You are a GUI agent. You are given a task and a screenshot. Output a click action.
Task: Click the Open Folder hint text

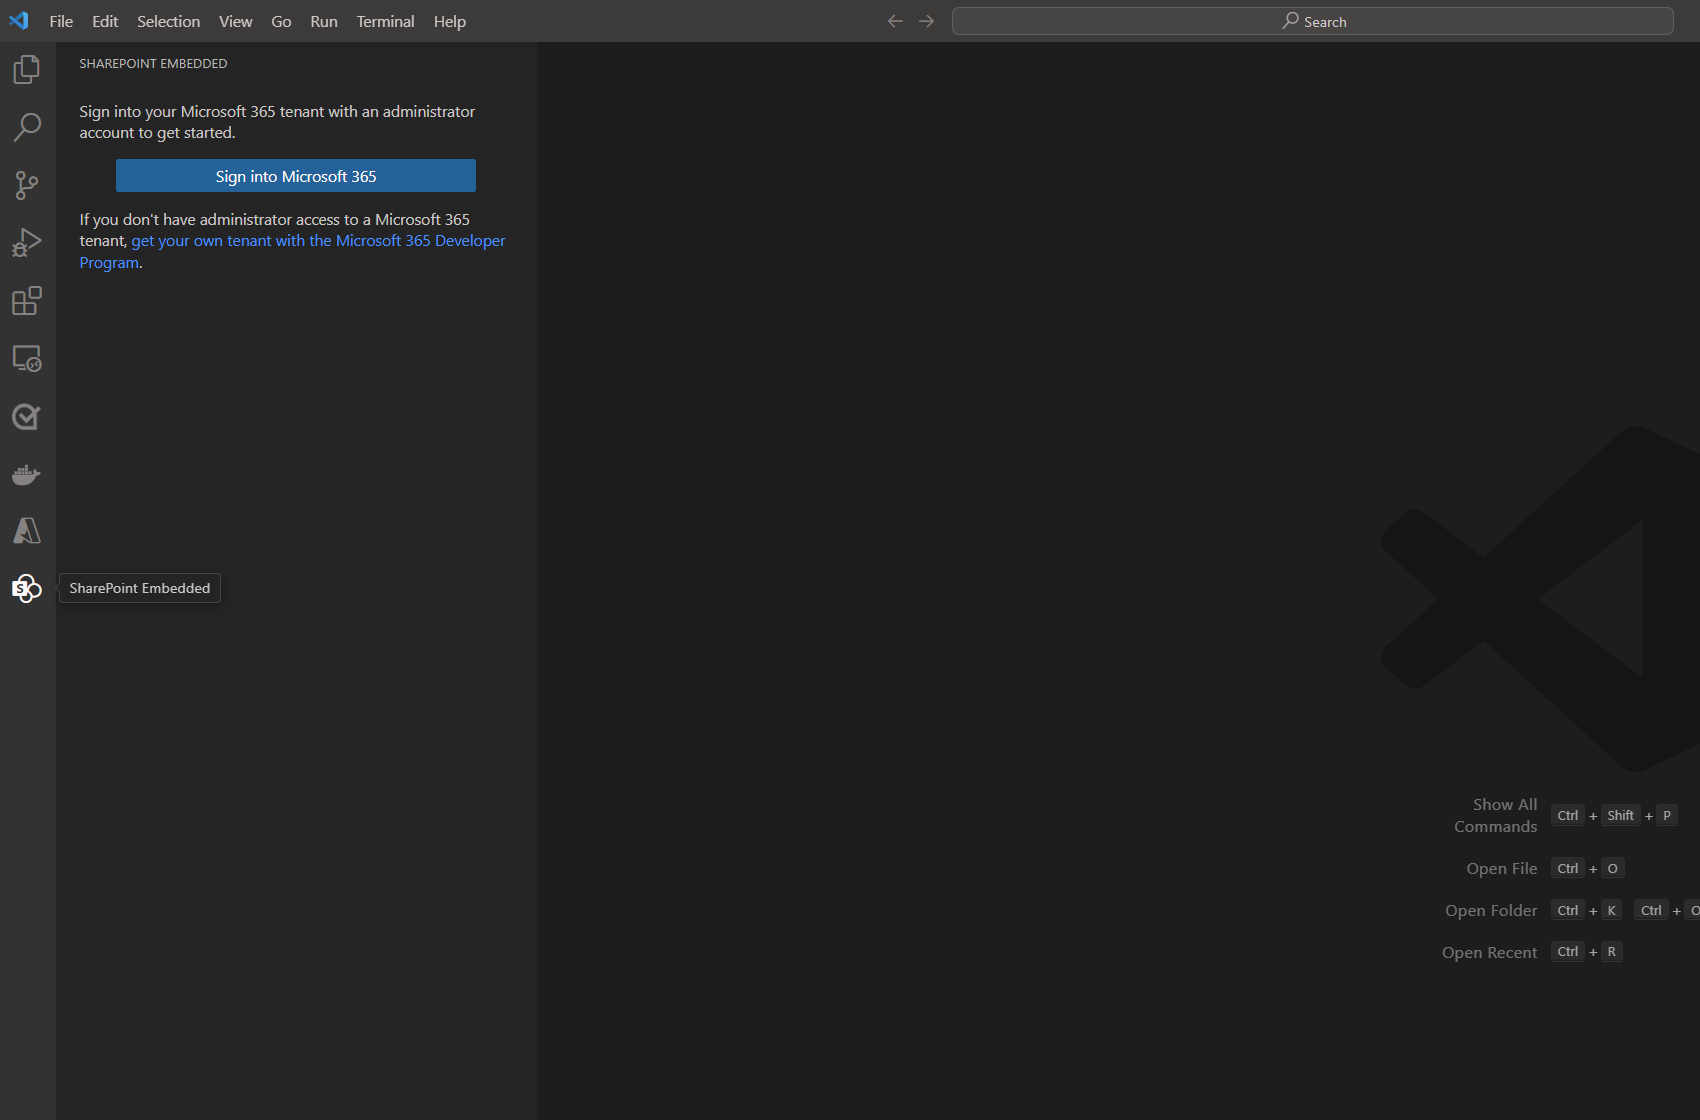(x=1491, y=910)
